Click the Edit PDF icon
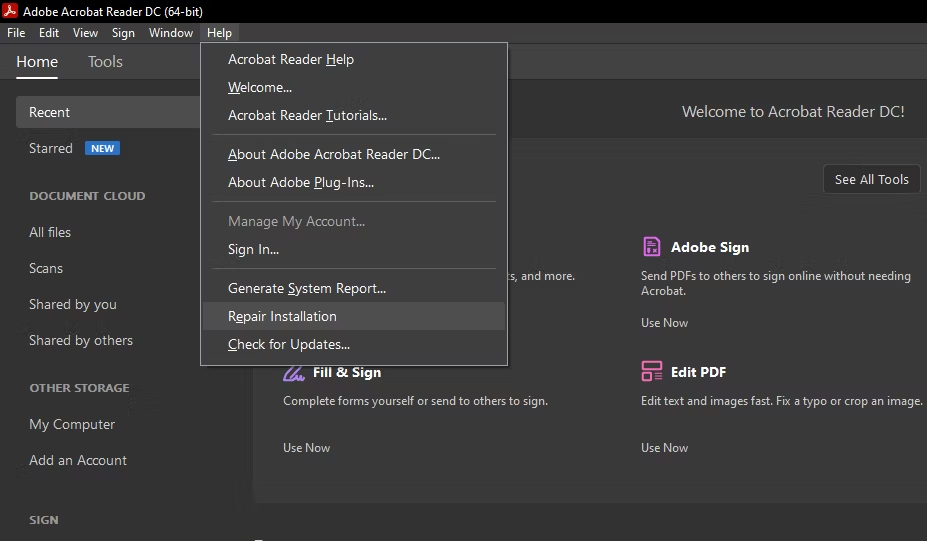The image size is (927, 541). pyautogui.click(x=652, y=372)
